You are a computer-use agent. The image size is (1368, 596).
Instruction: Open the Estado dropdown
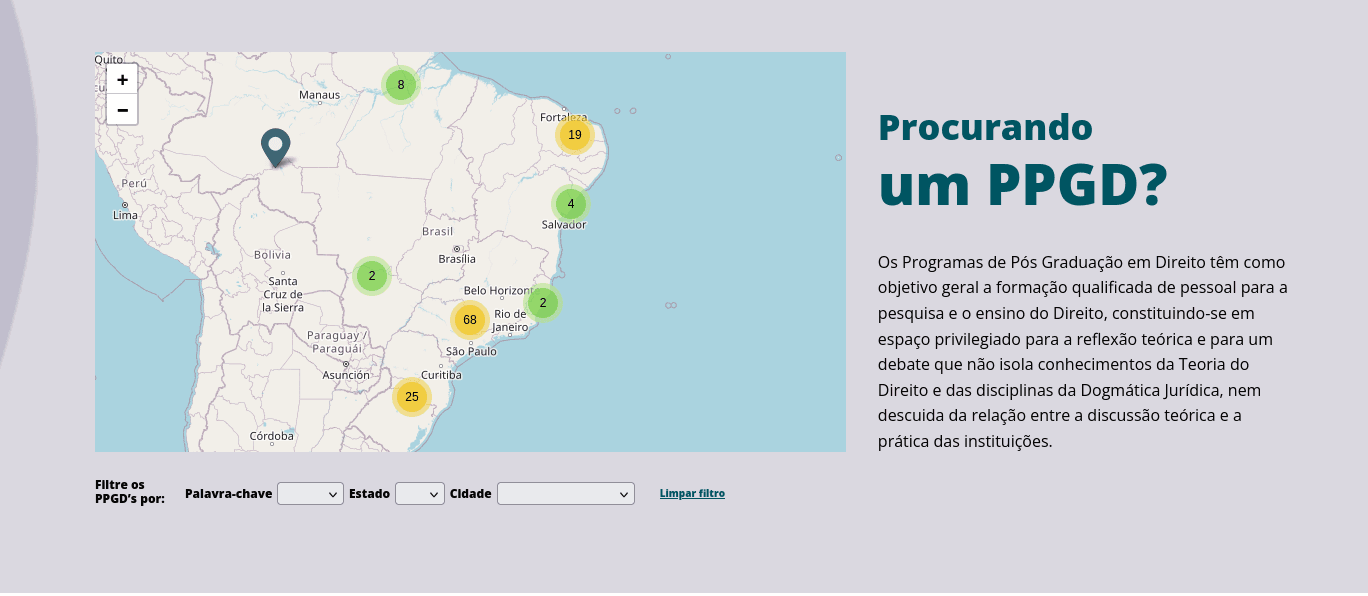420,494
